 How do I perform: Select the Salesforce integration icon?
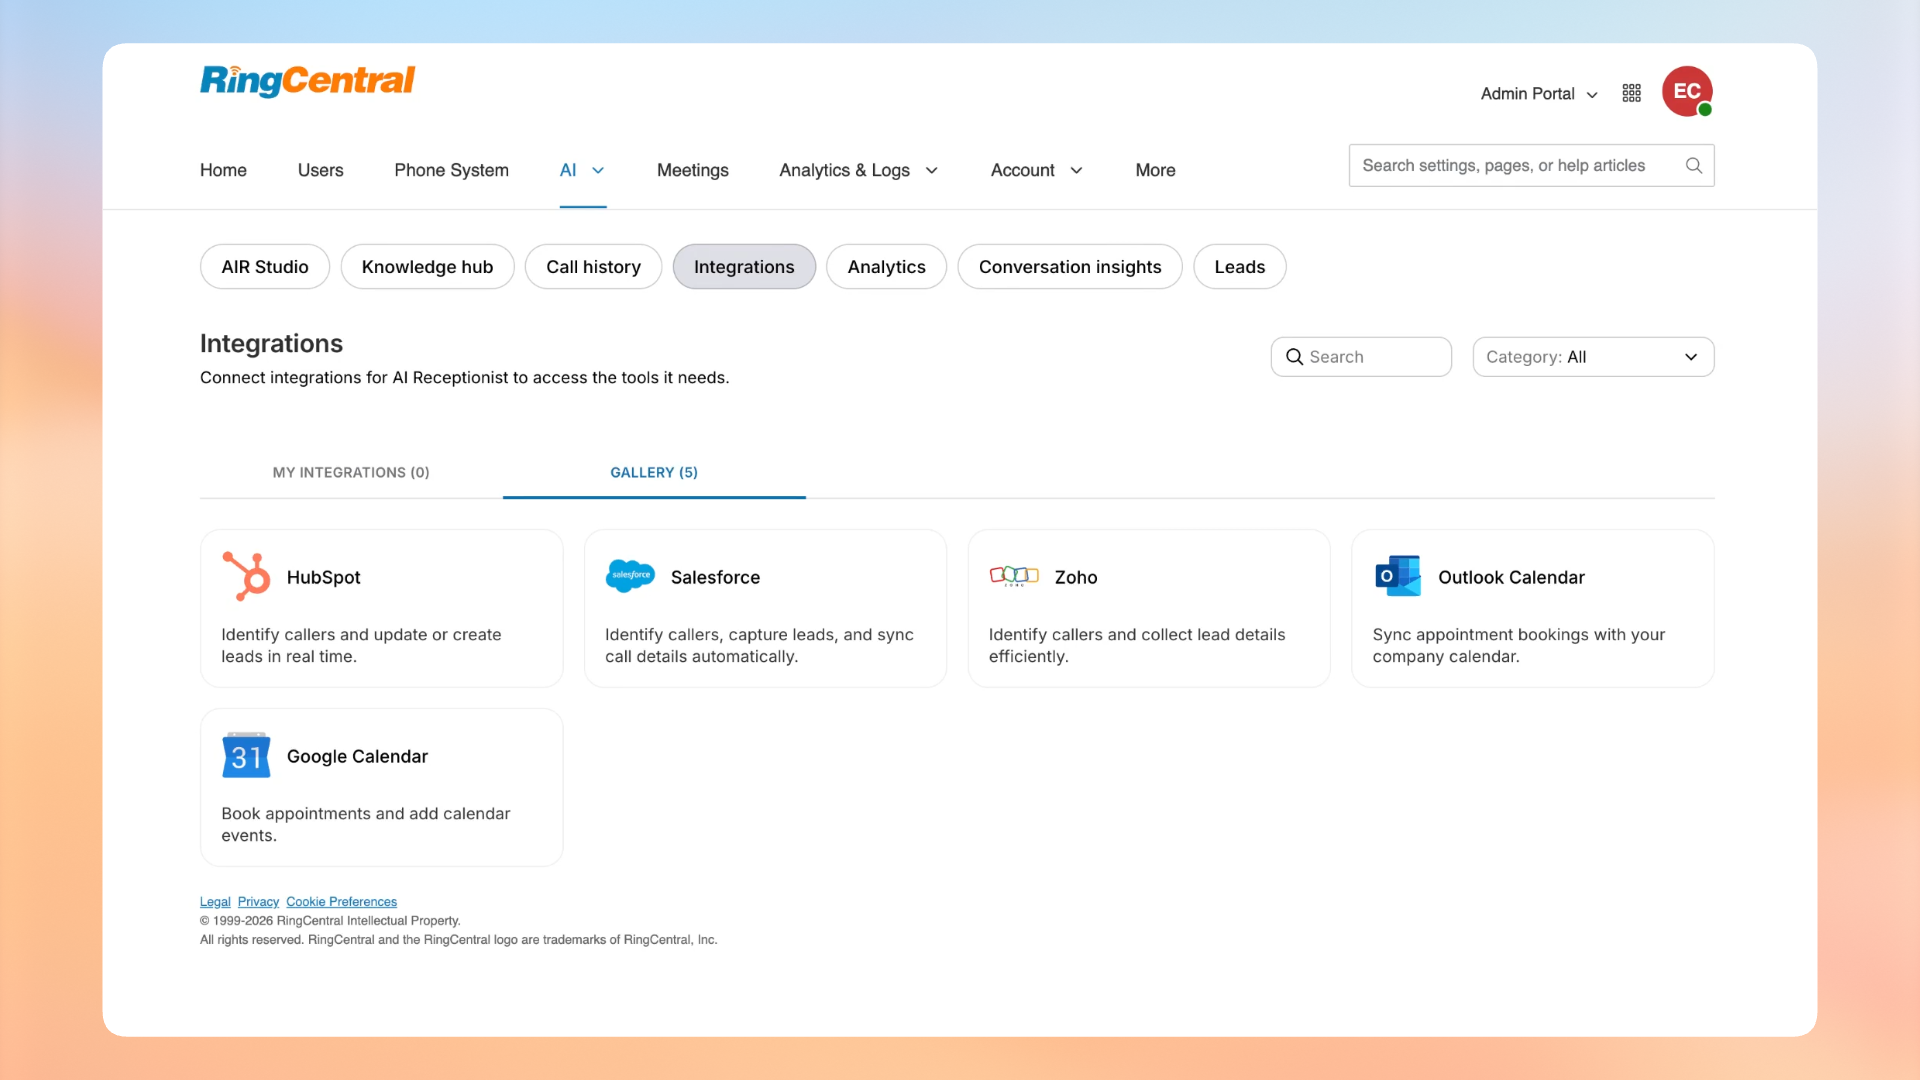pyautogui.click(x=629, y=575)
